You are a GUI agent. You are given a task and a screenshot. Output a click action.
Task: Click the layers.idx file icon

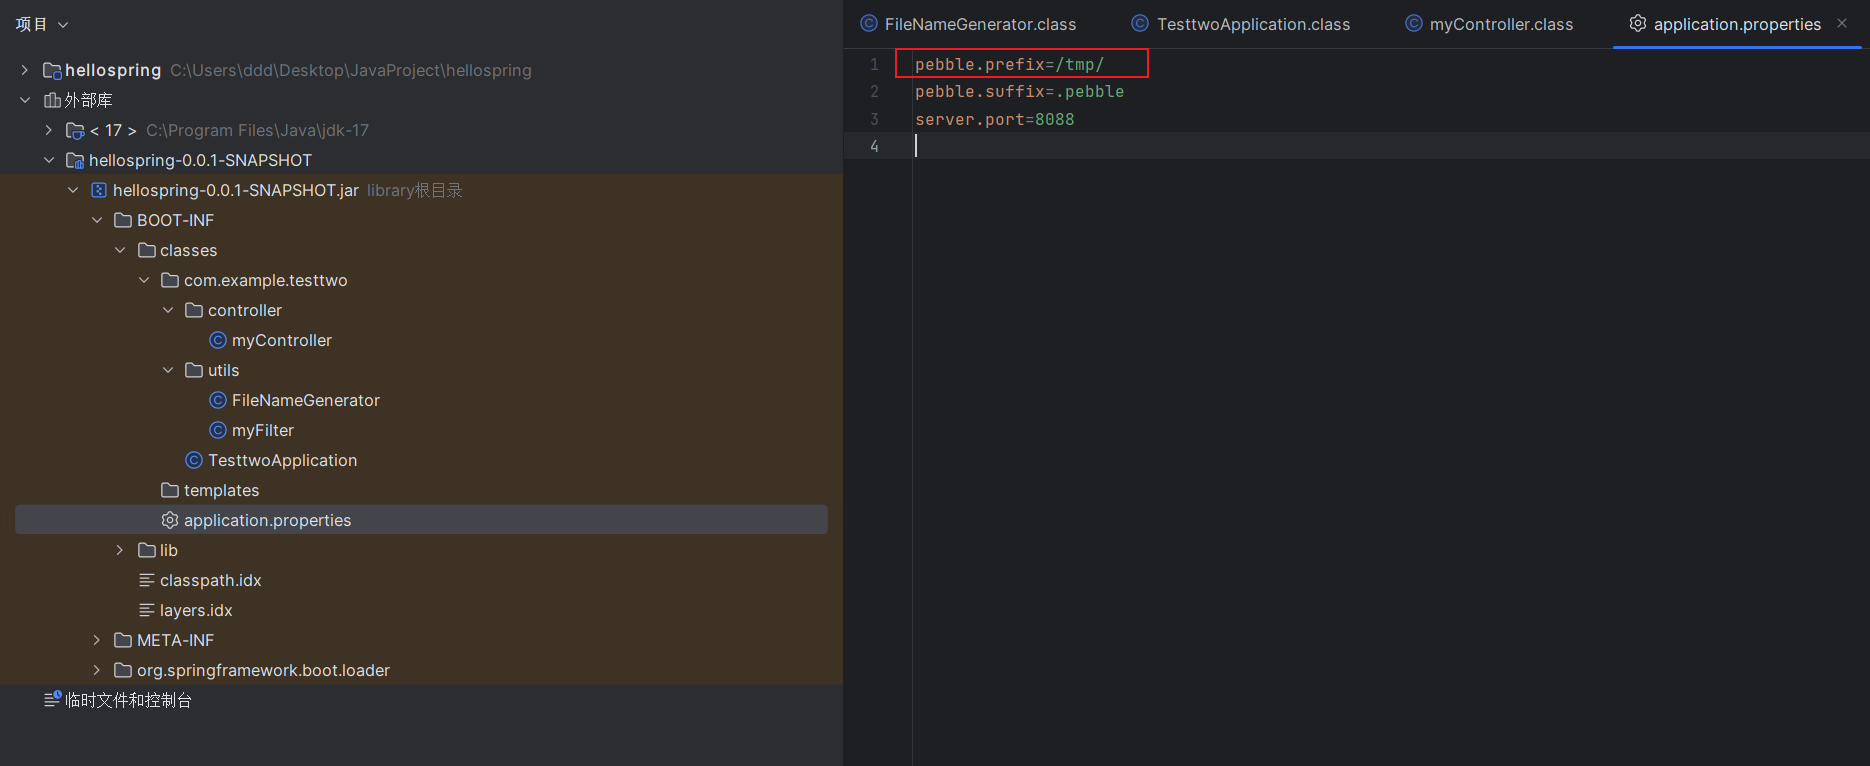[147, 610]
